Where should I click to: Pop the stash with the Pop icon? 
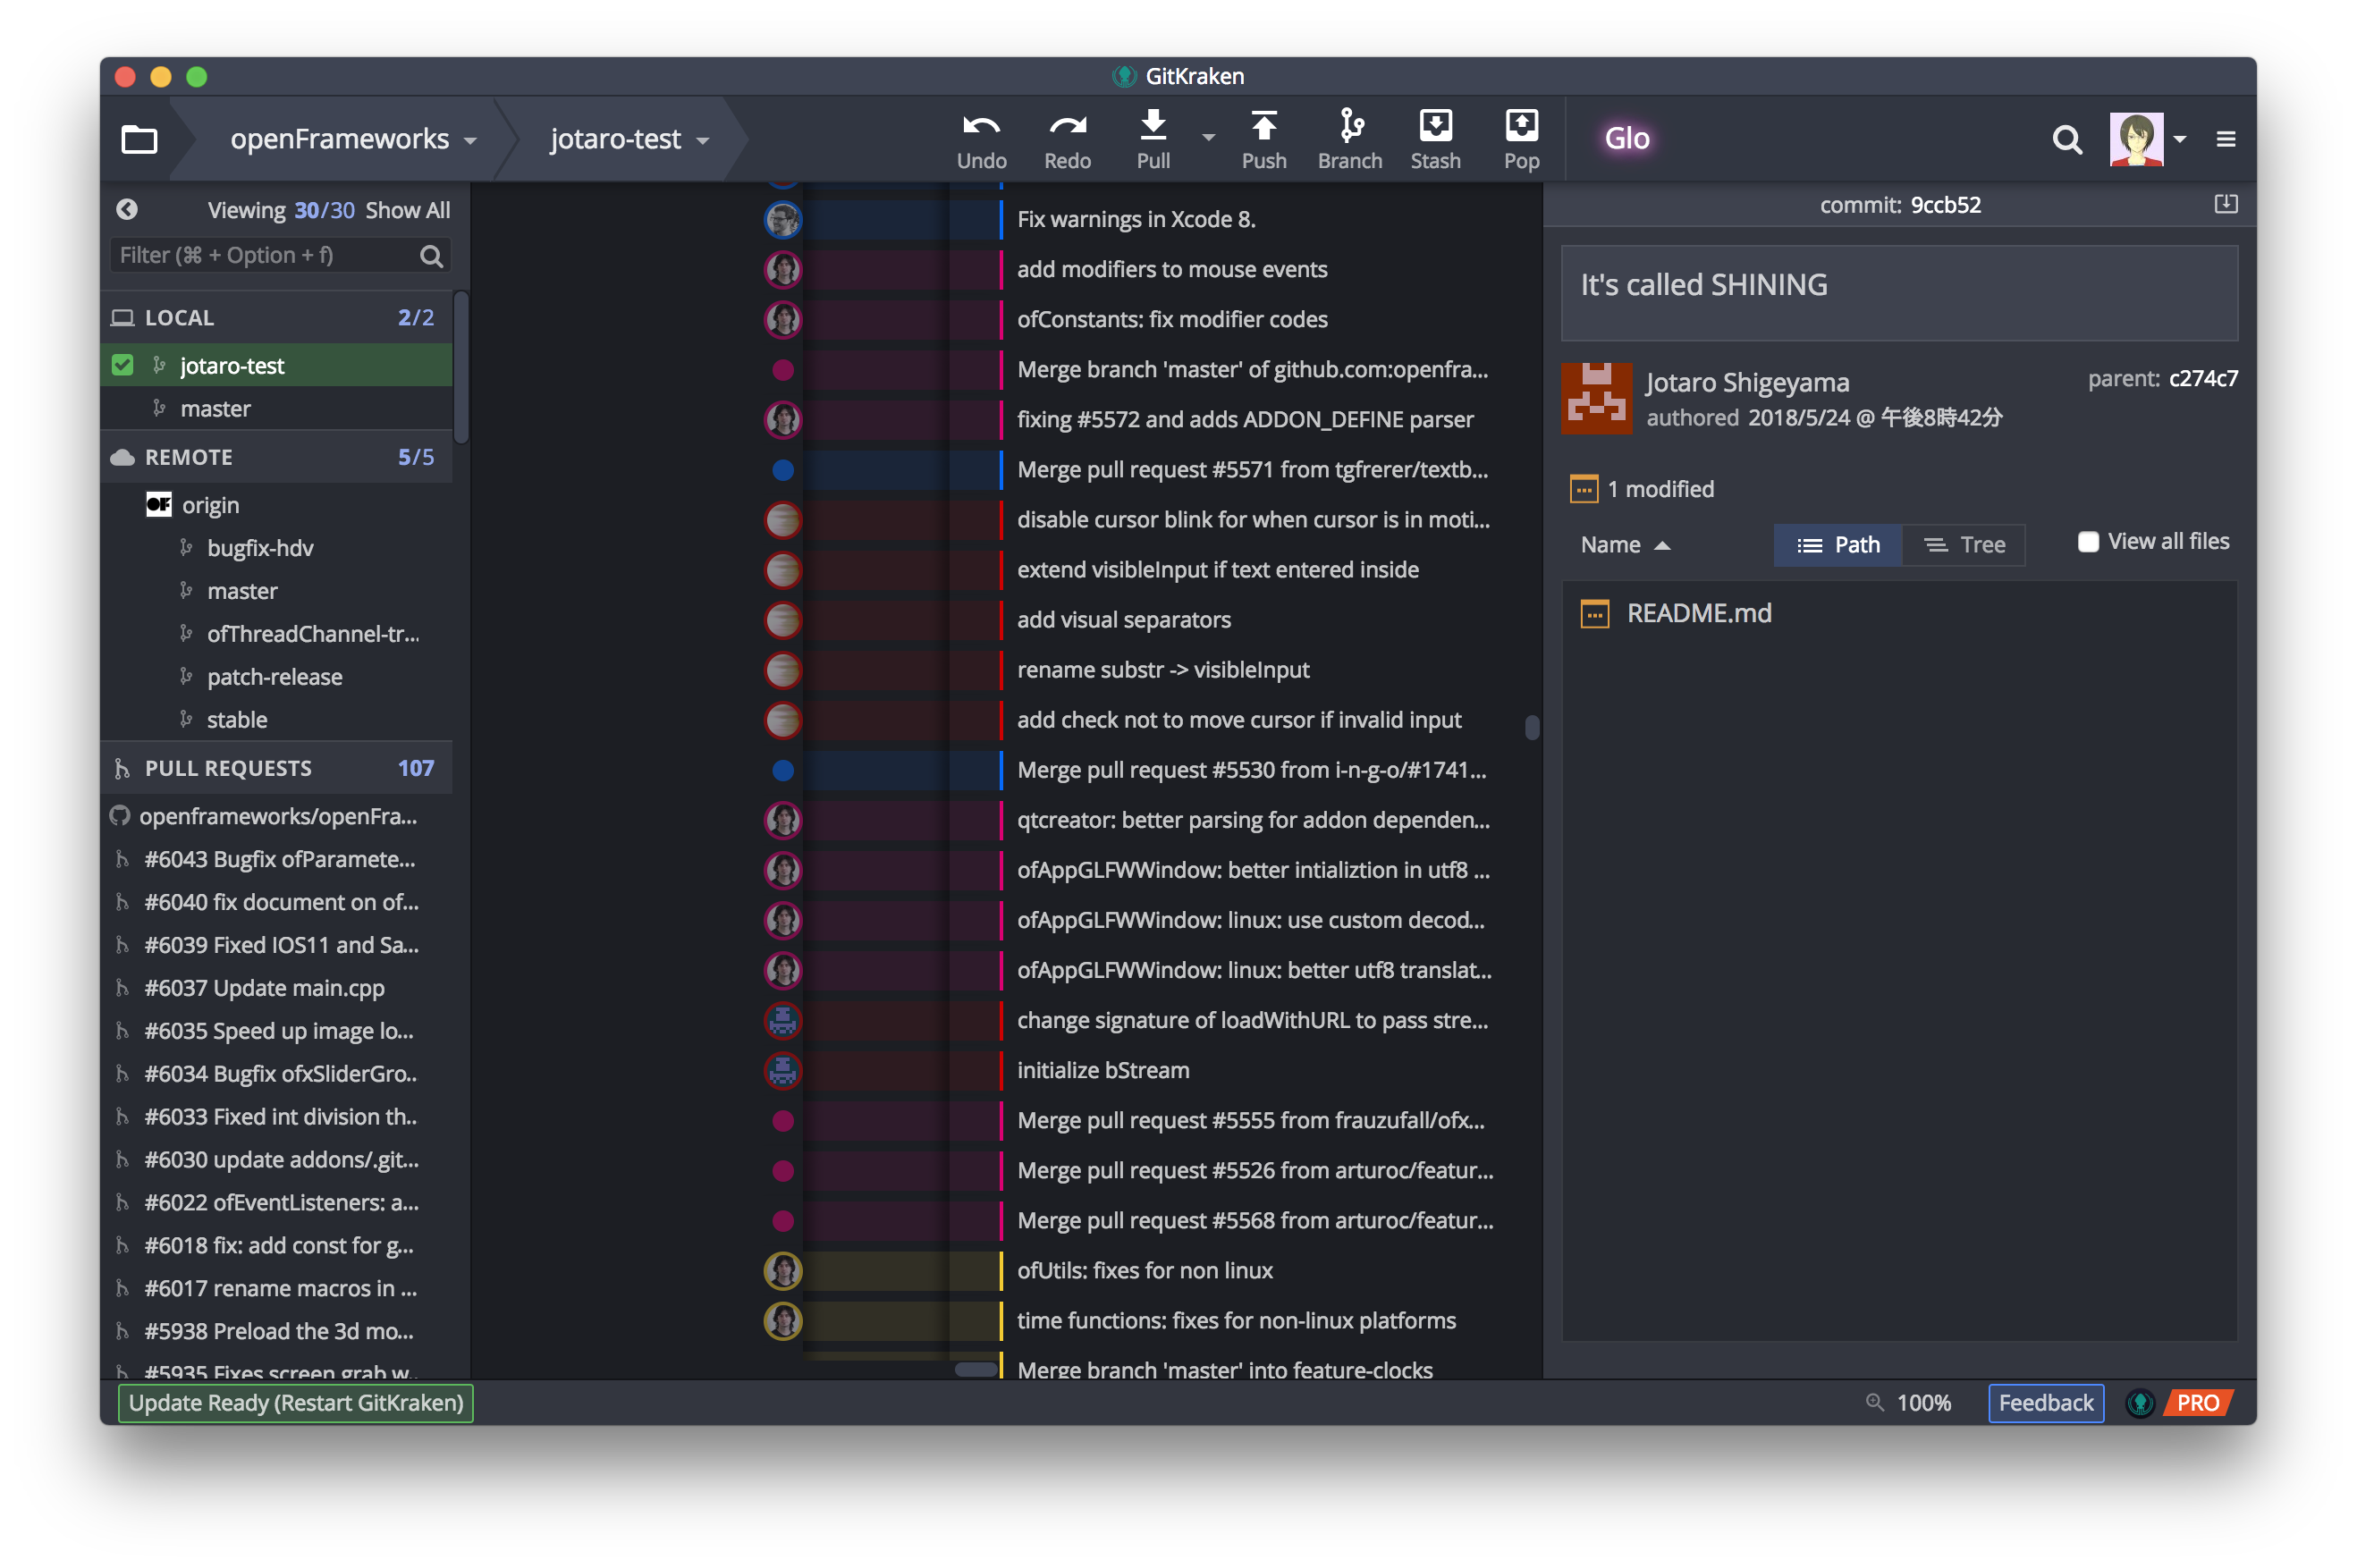click(1520, 138)
